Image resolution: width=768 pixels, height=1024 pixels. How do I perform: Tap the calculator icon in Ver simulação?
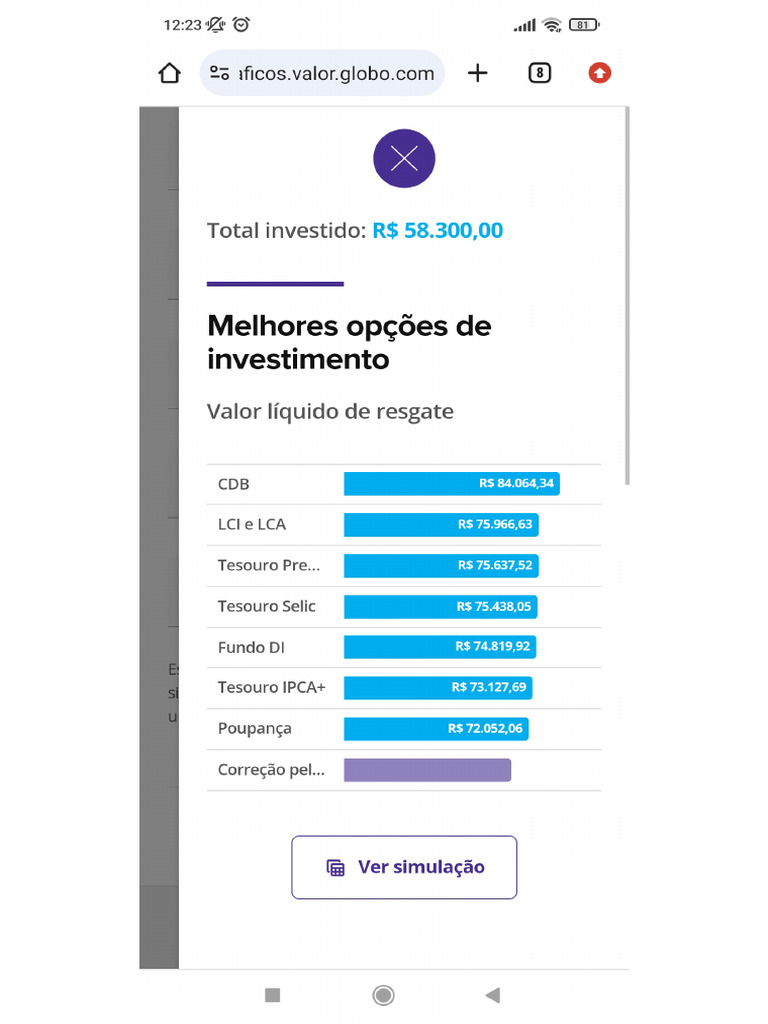pyautogui.click(x=336, y=868)
